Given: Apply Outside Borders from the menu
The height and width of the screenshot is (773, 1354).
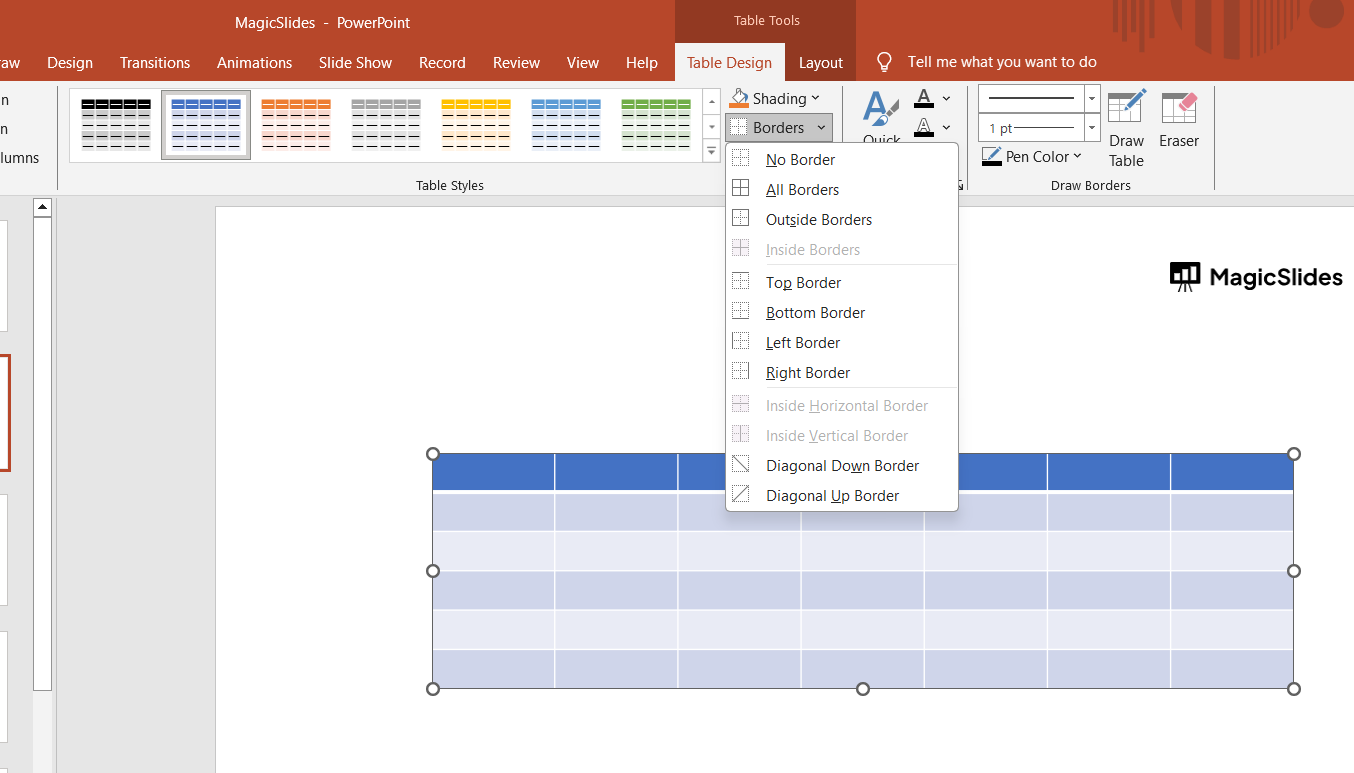Looking at the screenshot, I should (x=818, y=220).
